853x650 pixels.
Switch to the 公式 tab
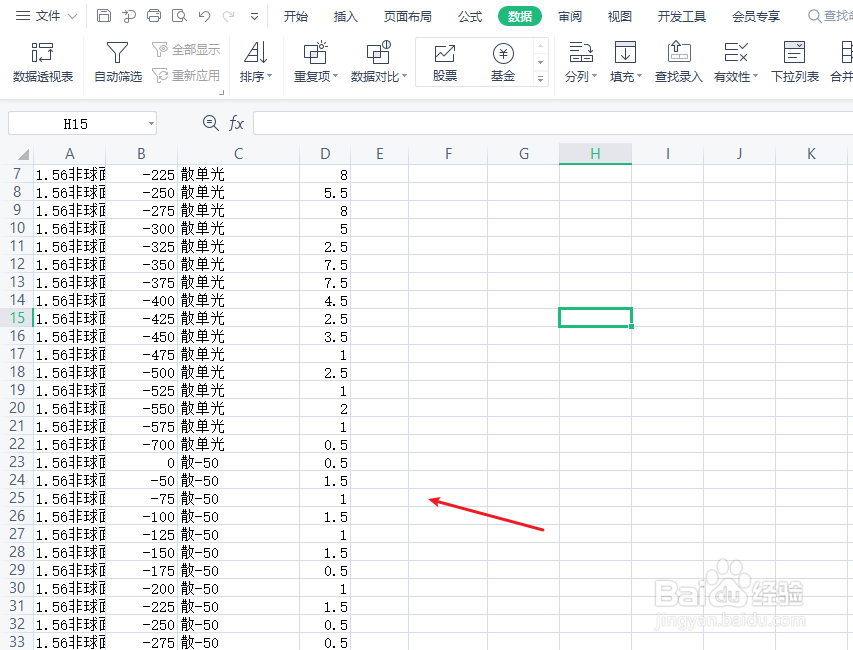point(469,17)
